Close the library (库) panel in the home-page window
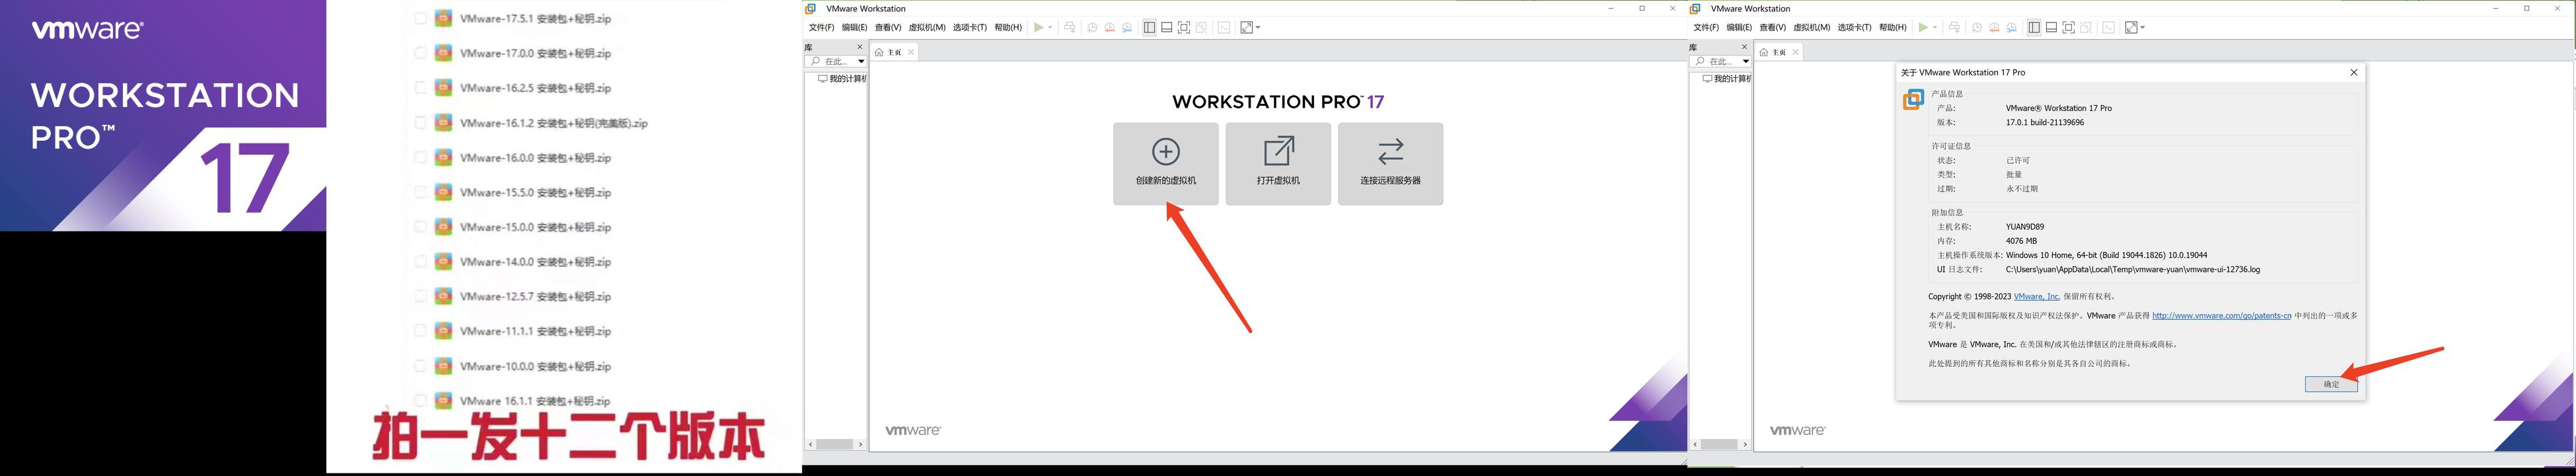 860,47
